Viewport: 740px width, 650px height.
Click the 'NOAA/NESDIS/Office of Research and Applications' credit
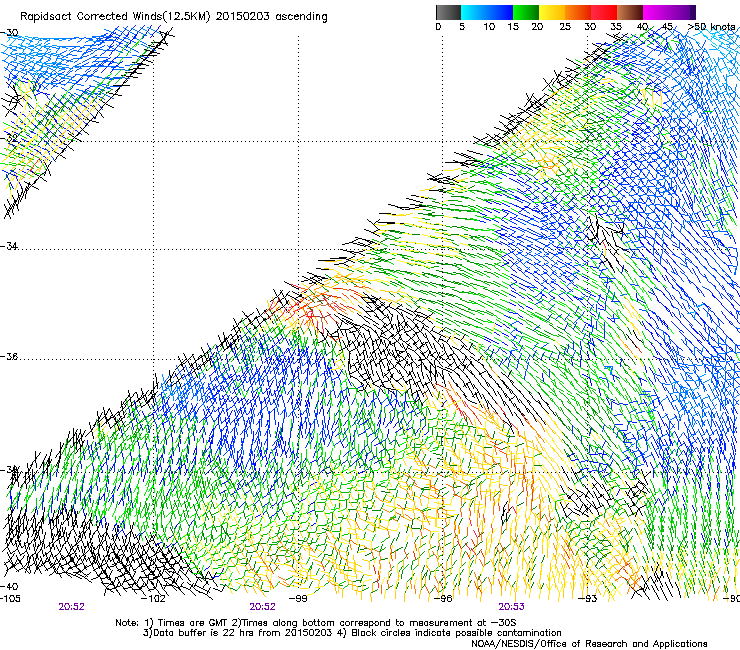coord(589,644)
